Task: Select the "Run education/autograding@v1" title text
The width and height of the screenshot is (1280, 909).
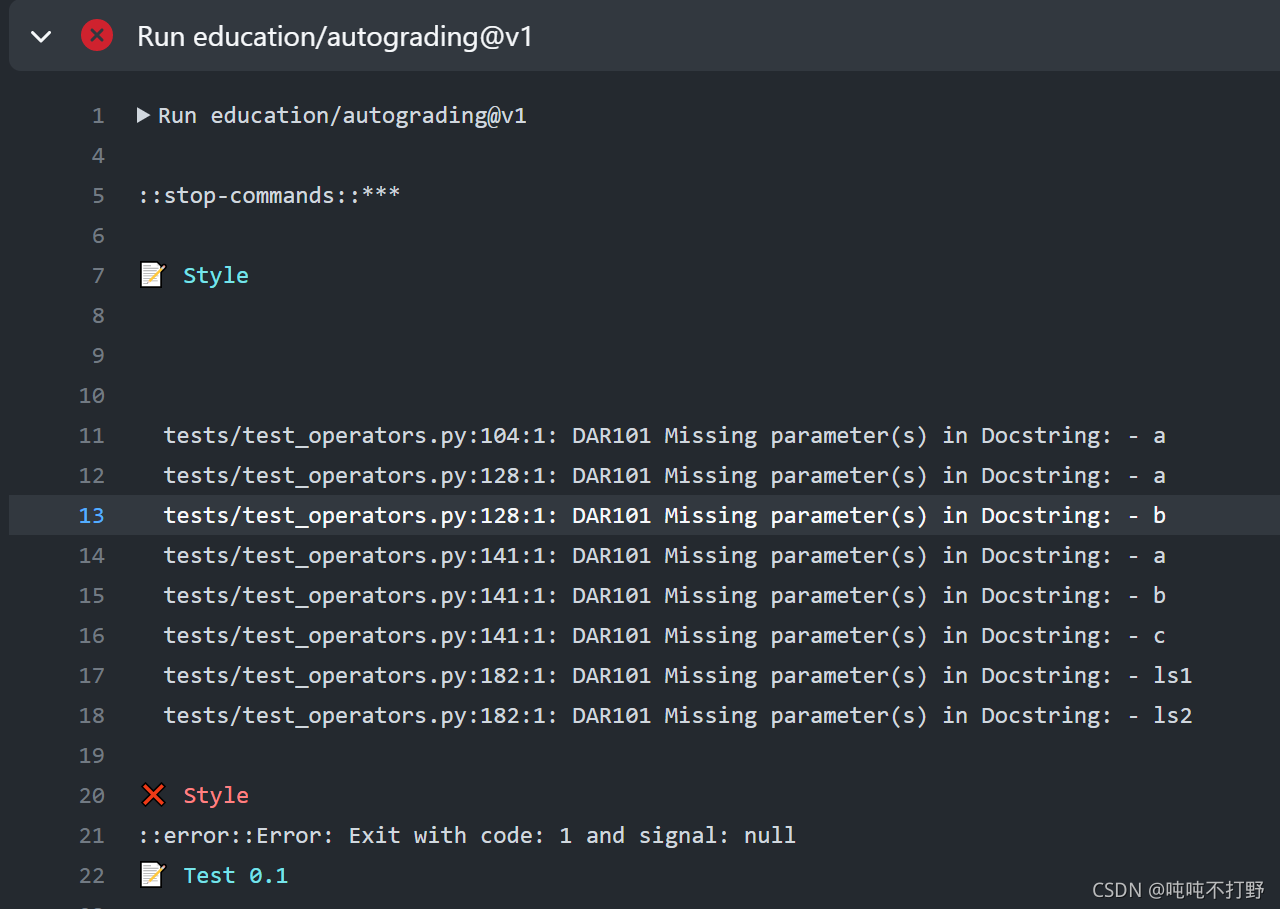Action: coord(335,35)
